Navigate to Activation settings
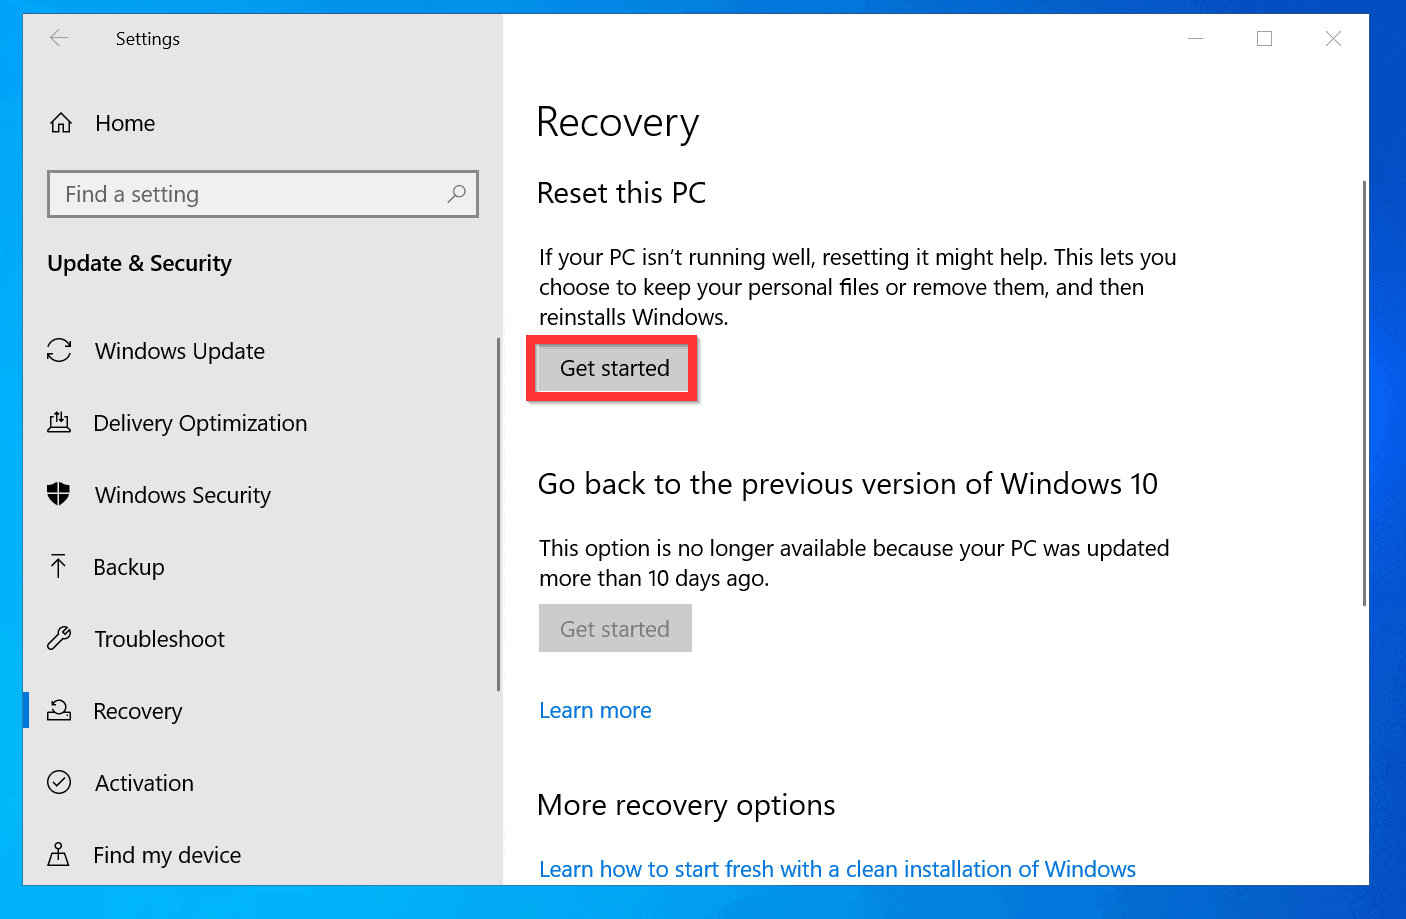This screenshot has width=1406, height=919. (x=143, y=782)
